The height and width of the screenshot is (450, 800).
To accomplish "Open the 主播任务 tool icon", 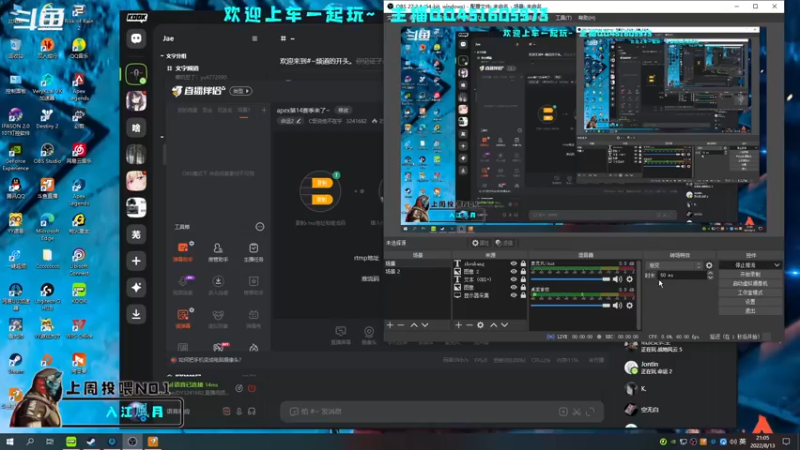I will 254,251.
